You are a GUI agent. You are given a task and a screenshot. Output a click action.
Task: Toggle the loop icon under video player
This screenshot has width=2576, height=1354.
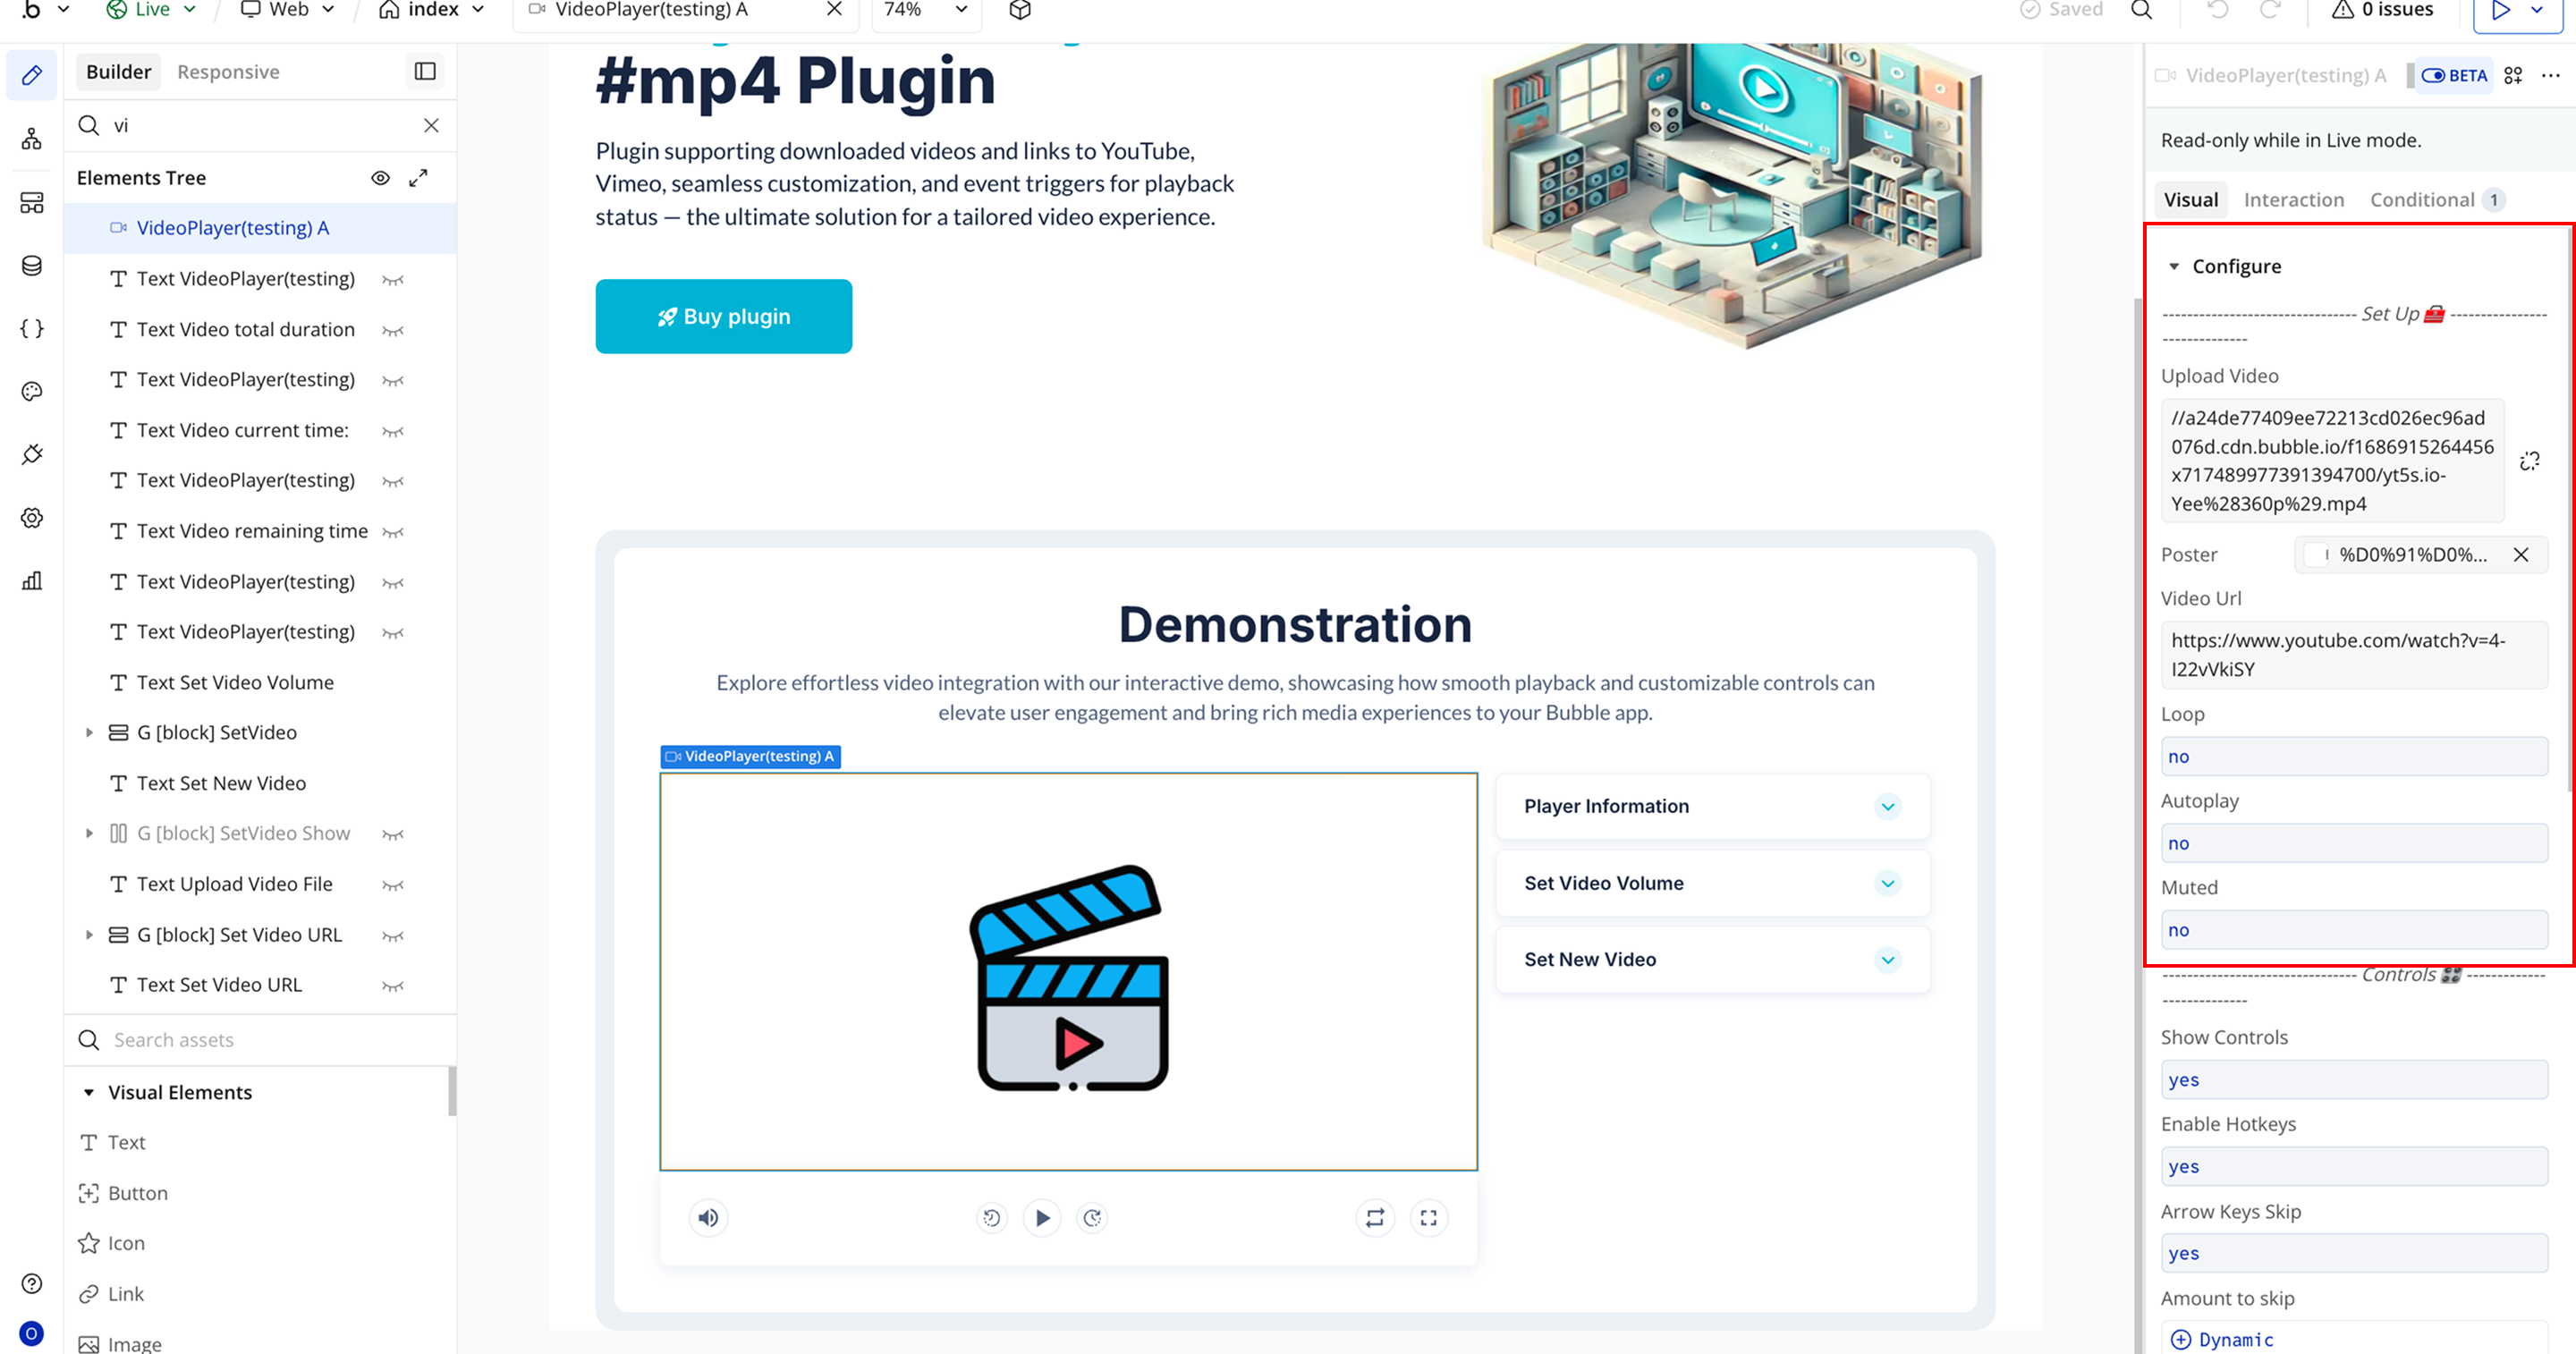pos(1375,1217)
